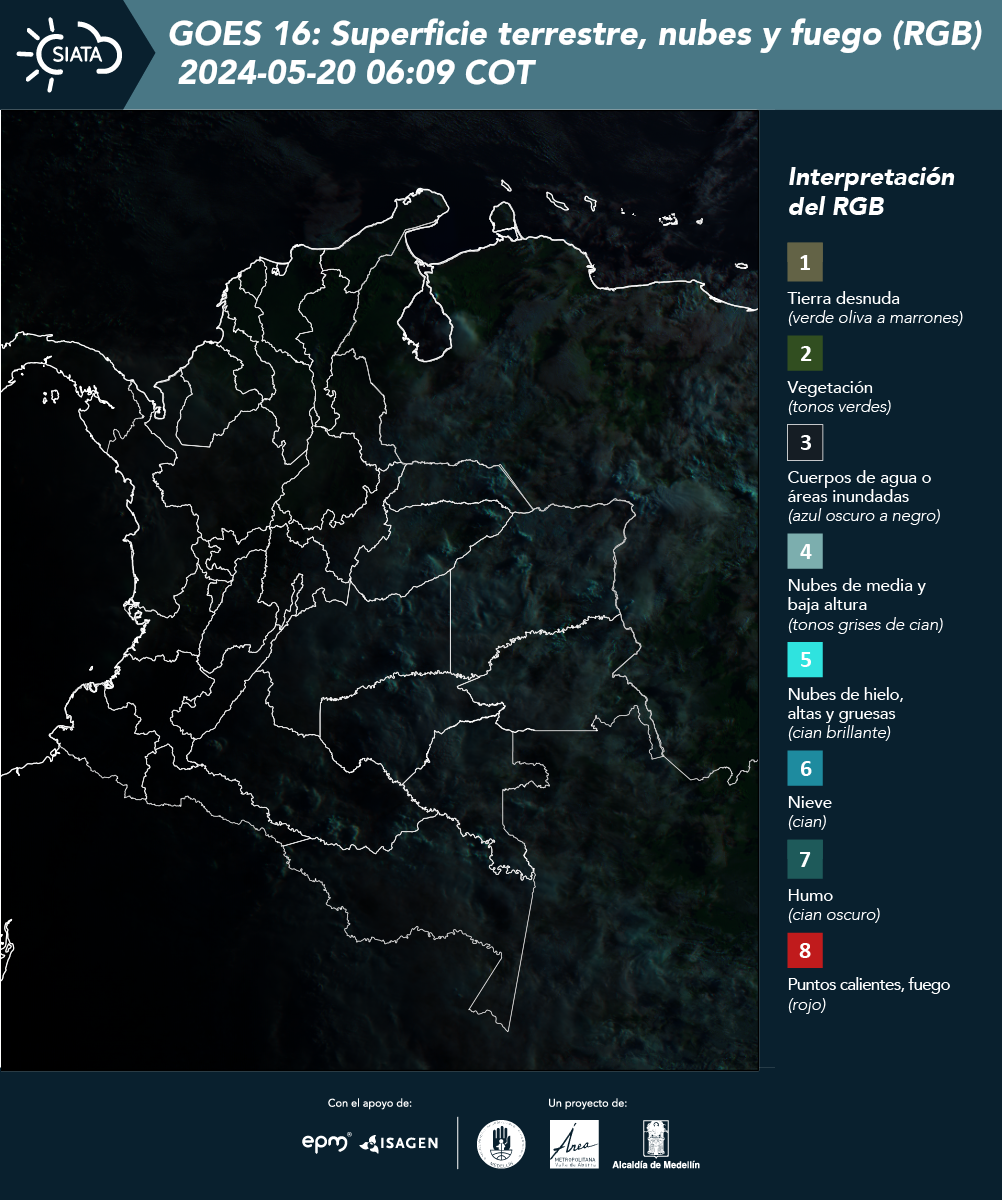Click the label 'Puntos calientes, fuego'

pyautogui.click(x=869, y=985)
